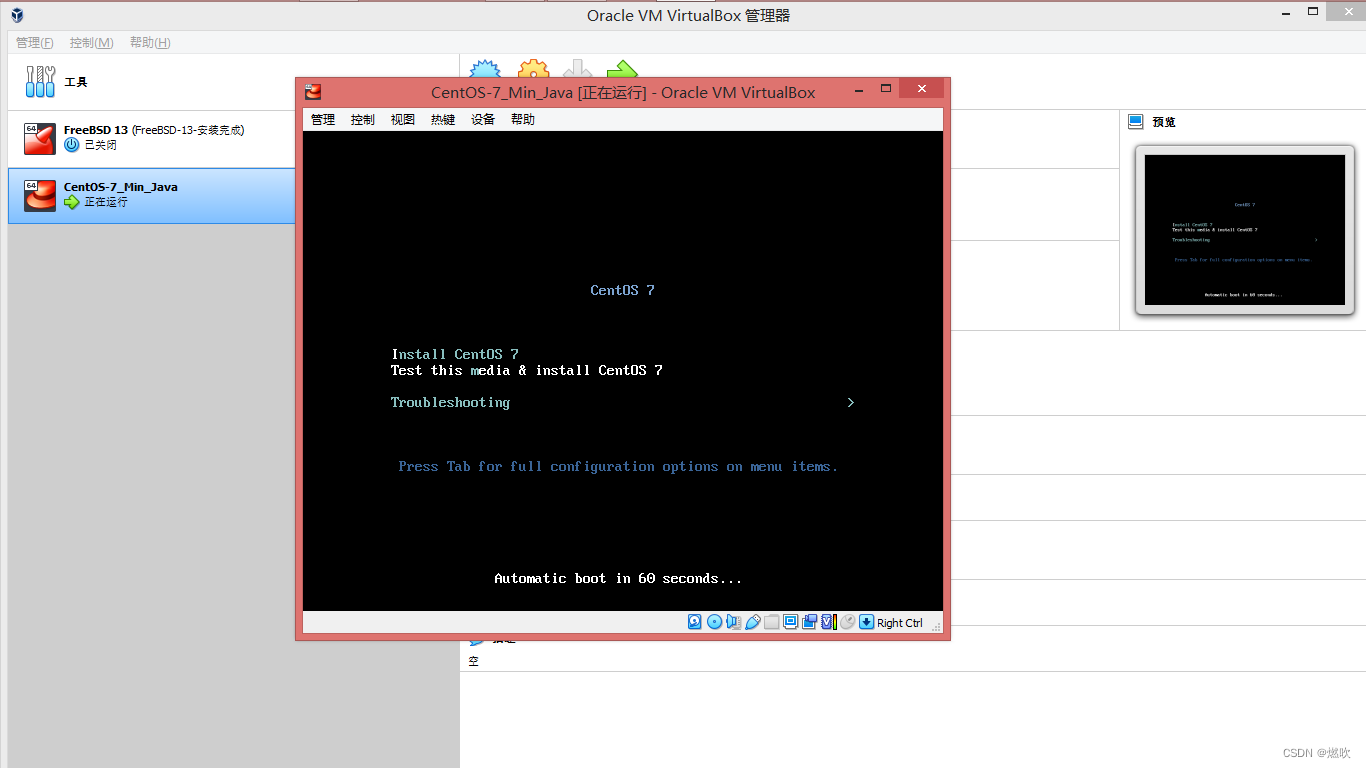The image size is (1366, 768).
Task: Expand the Troubleshooting submenu arrow
Action: [x=851, y=402]
